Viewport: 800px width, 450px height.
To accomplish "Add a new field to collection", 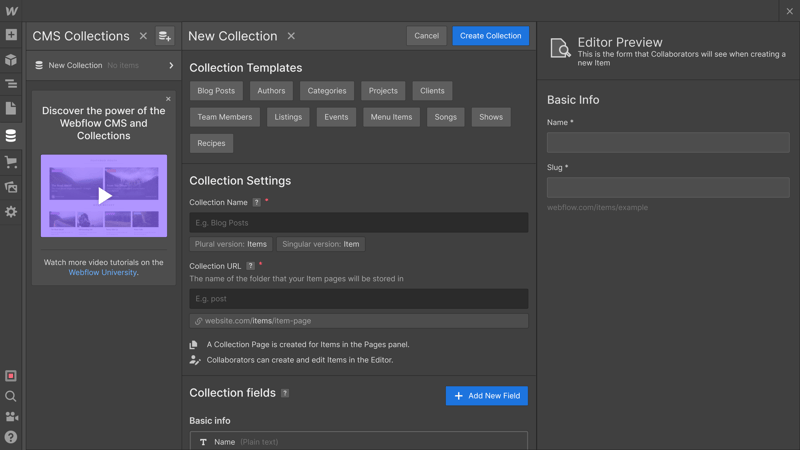I will pos(486,396).
